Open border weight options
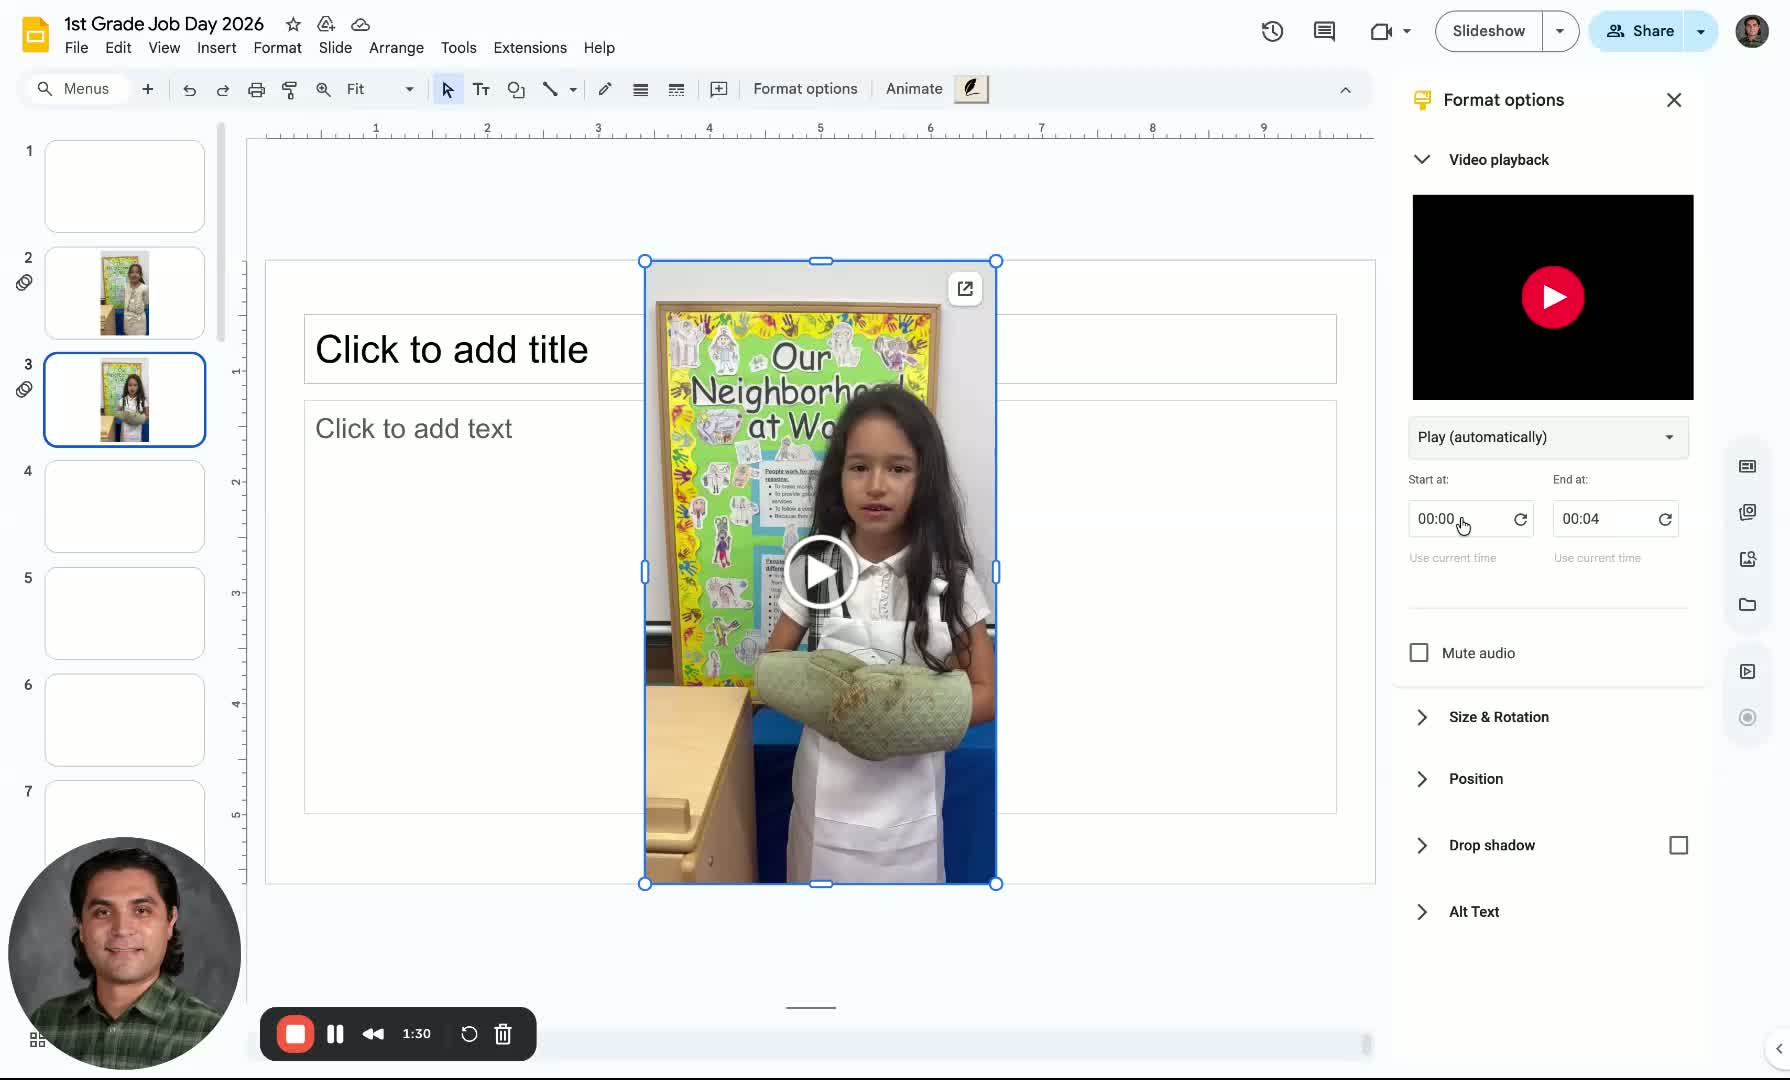The height and width of the screenshot is (1080, 1790). pyautogui.click(x=641, y=89)
